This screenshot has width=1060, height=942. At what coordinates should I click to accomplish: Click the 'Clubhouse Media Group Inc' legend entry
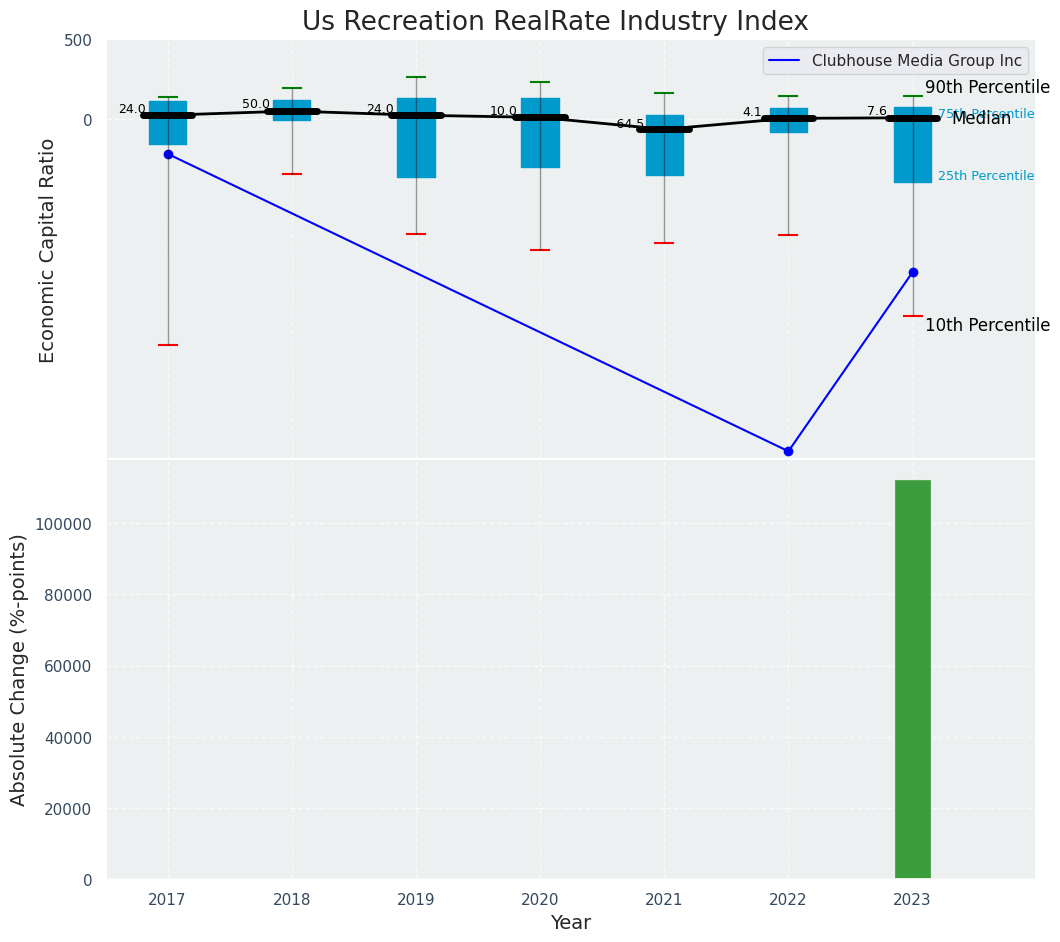(x=896, y=61)
